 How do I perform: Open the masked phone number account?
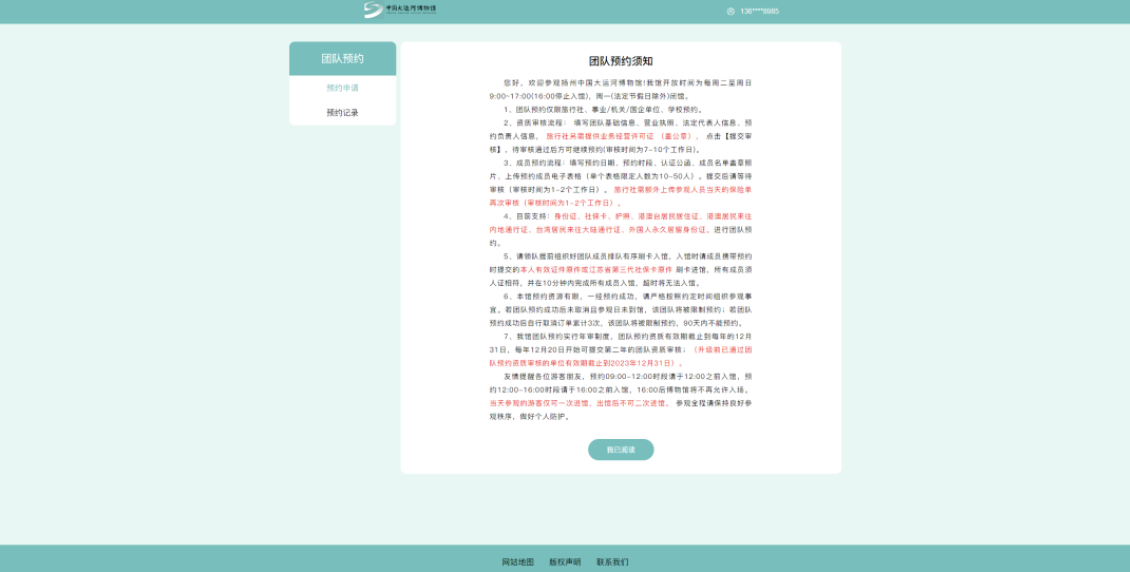pos(760,11)
